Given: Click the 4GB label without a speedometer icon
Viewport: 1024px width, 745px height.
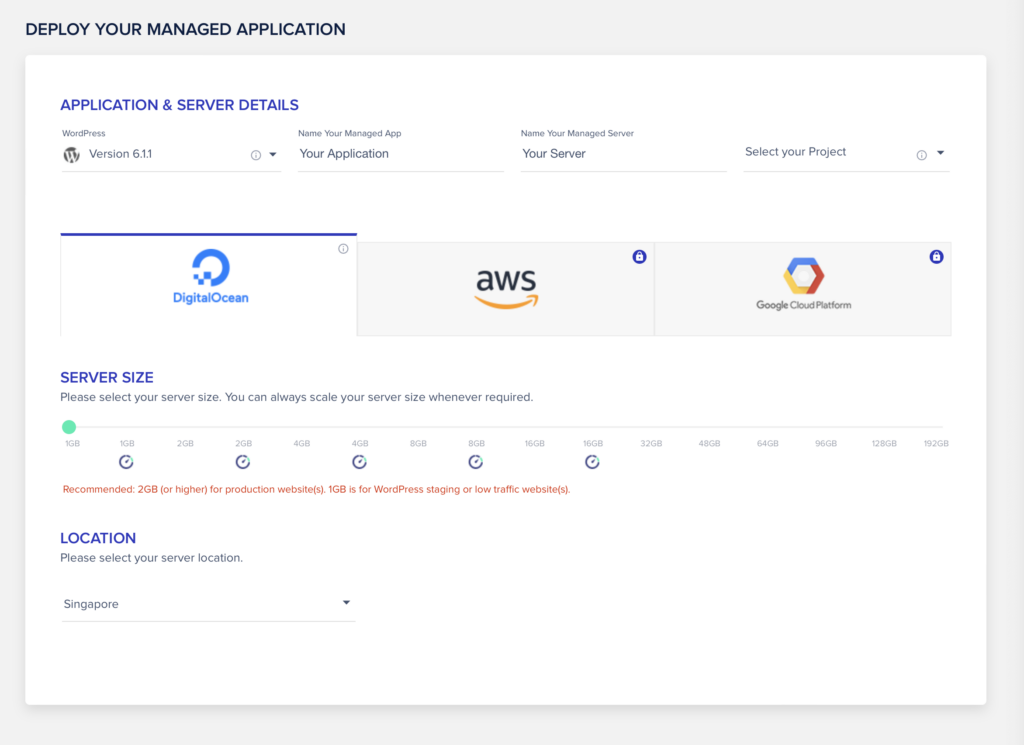Looking at the screenshot, I should click(x=302, y=443).
